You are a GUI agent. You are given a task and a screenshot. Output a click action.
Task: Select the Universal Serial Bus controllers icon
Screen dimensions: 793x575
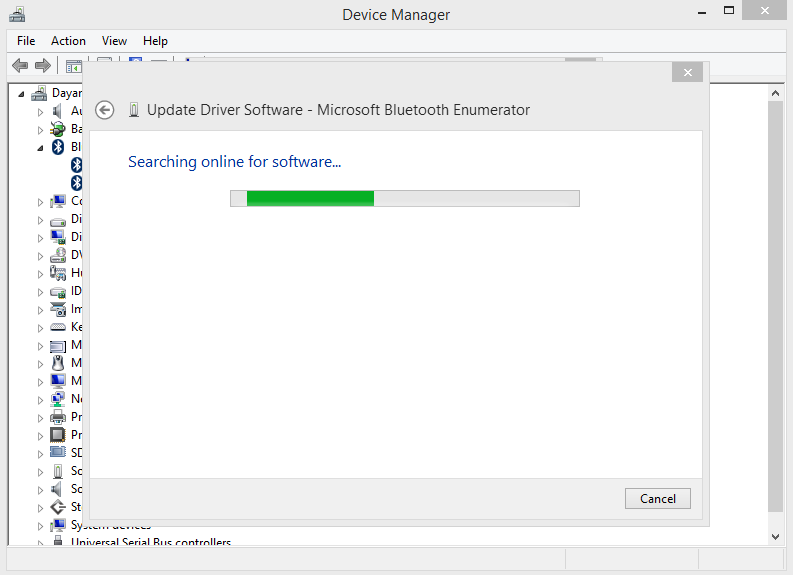(x=58, y=541)
